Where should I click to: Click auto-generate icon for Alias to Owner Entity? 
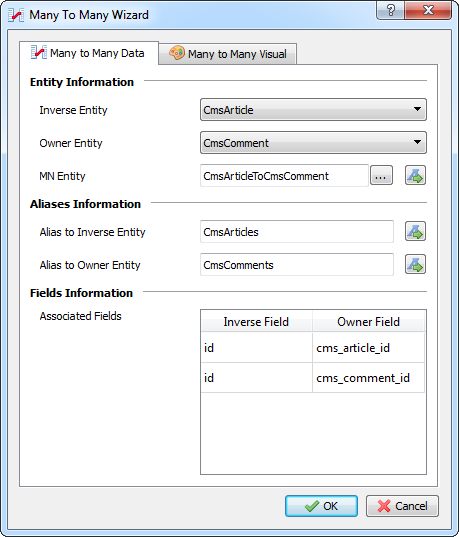tap(415, 264)
